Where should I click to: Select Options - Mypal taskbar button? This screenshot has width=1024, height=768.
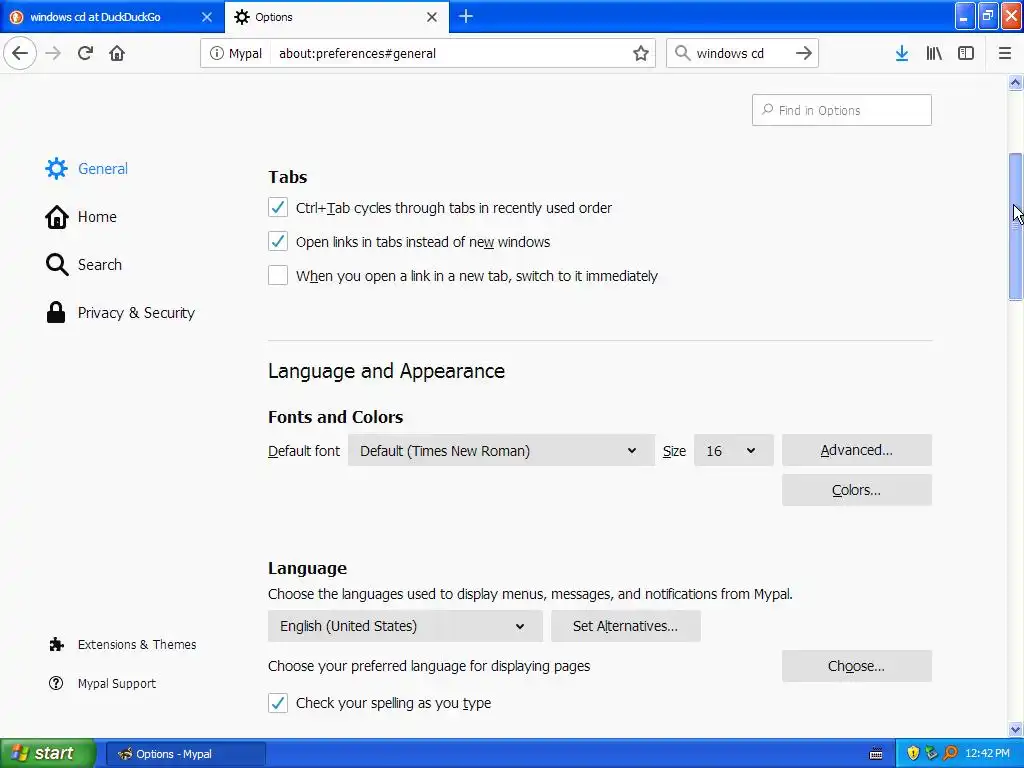(x=185, y=754)
